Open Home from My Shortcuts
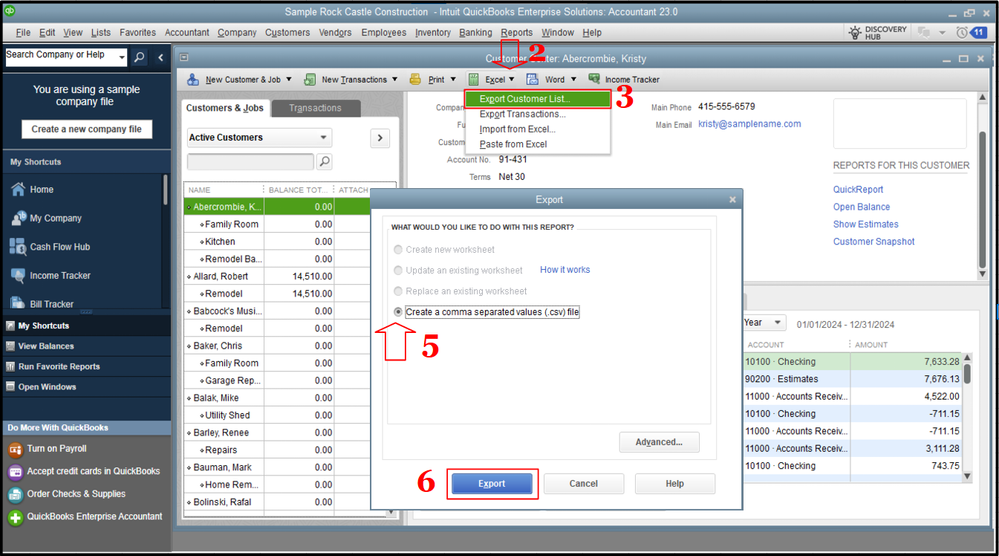The width and height of the screenshot is (999, 556). coord(41,190)
